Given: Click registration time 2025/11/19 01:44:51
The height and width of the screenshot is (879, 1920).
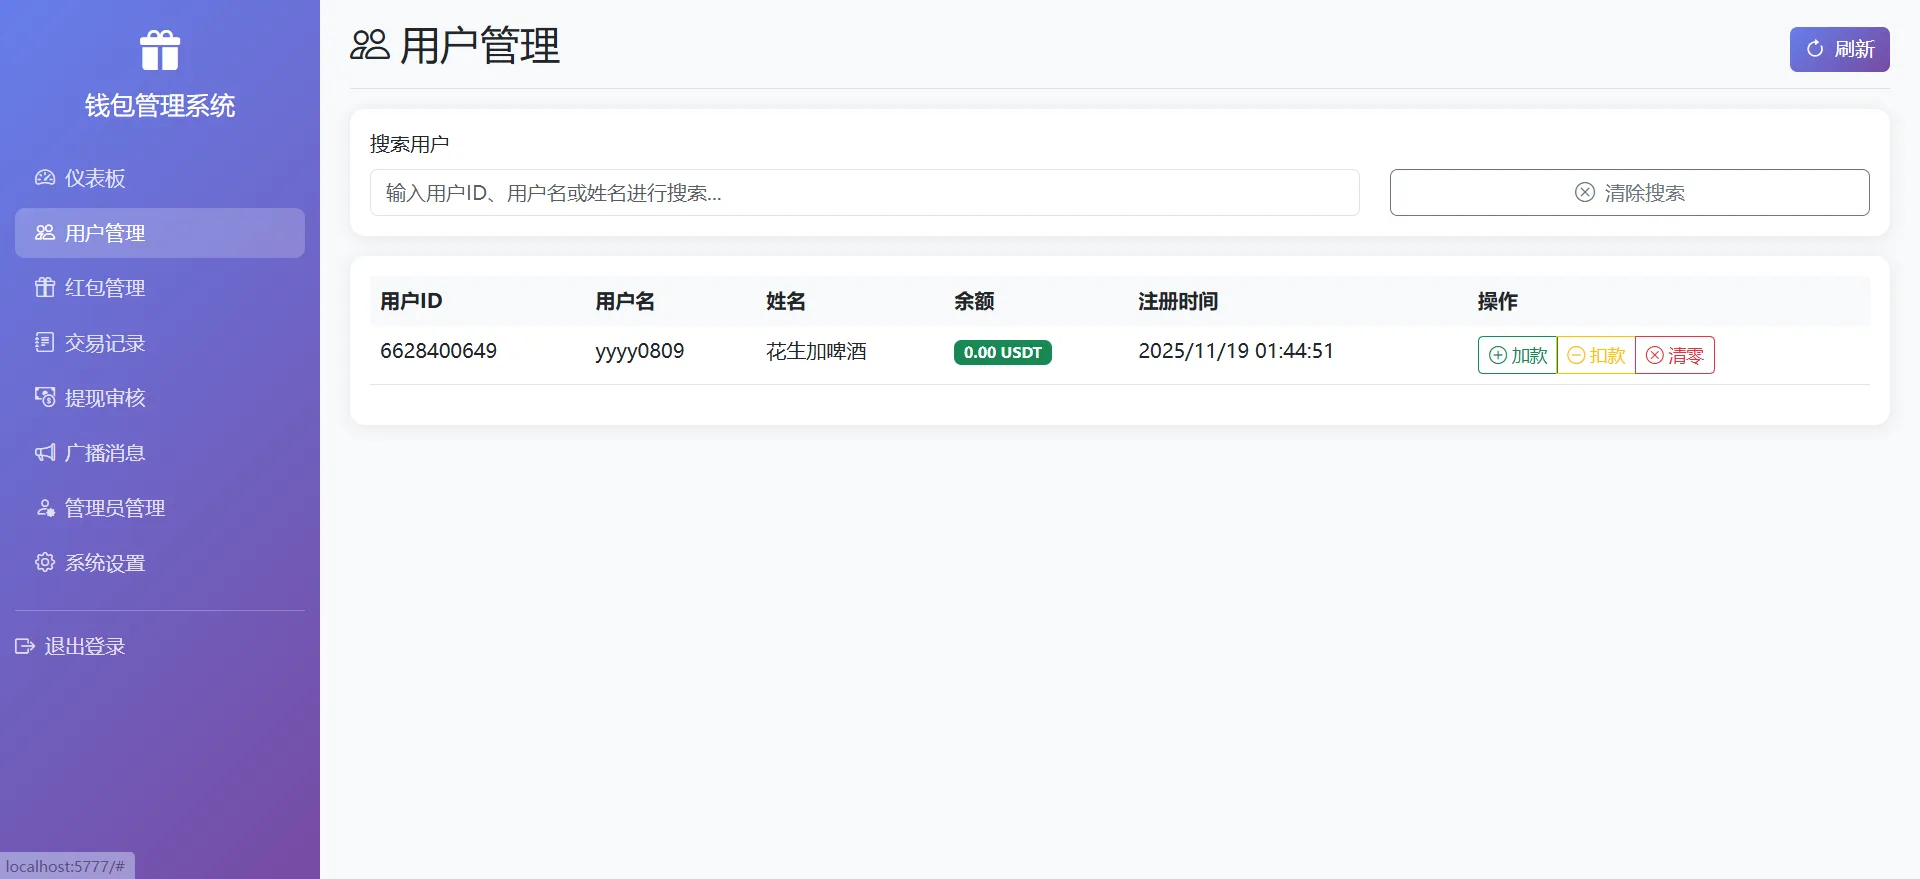Looking at the screenshot, I should [1236, 351].
